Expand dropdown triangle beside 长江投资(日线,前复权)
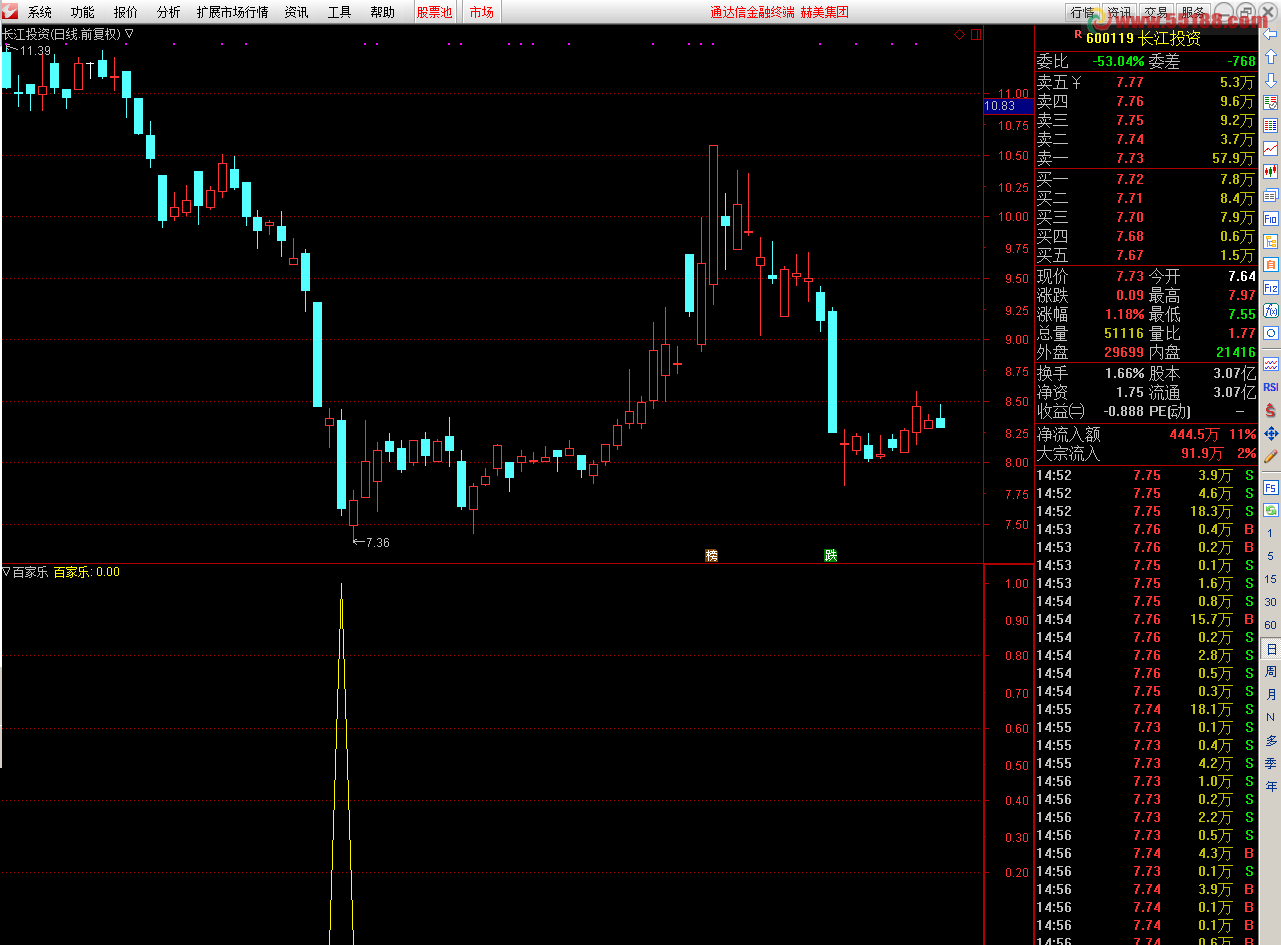Viewport: 1281px width, 945px height. tap(130, 34)
